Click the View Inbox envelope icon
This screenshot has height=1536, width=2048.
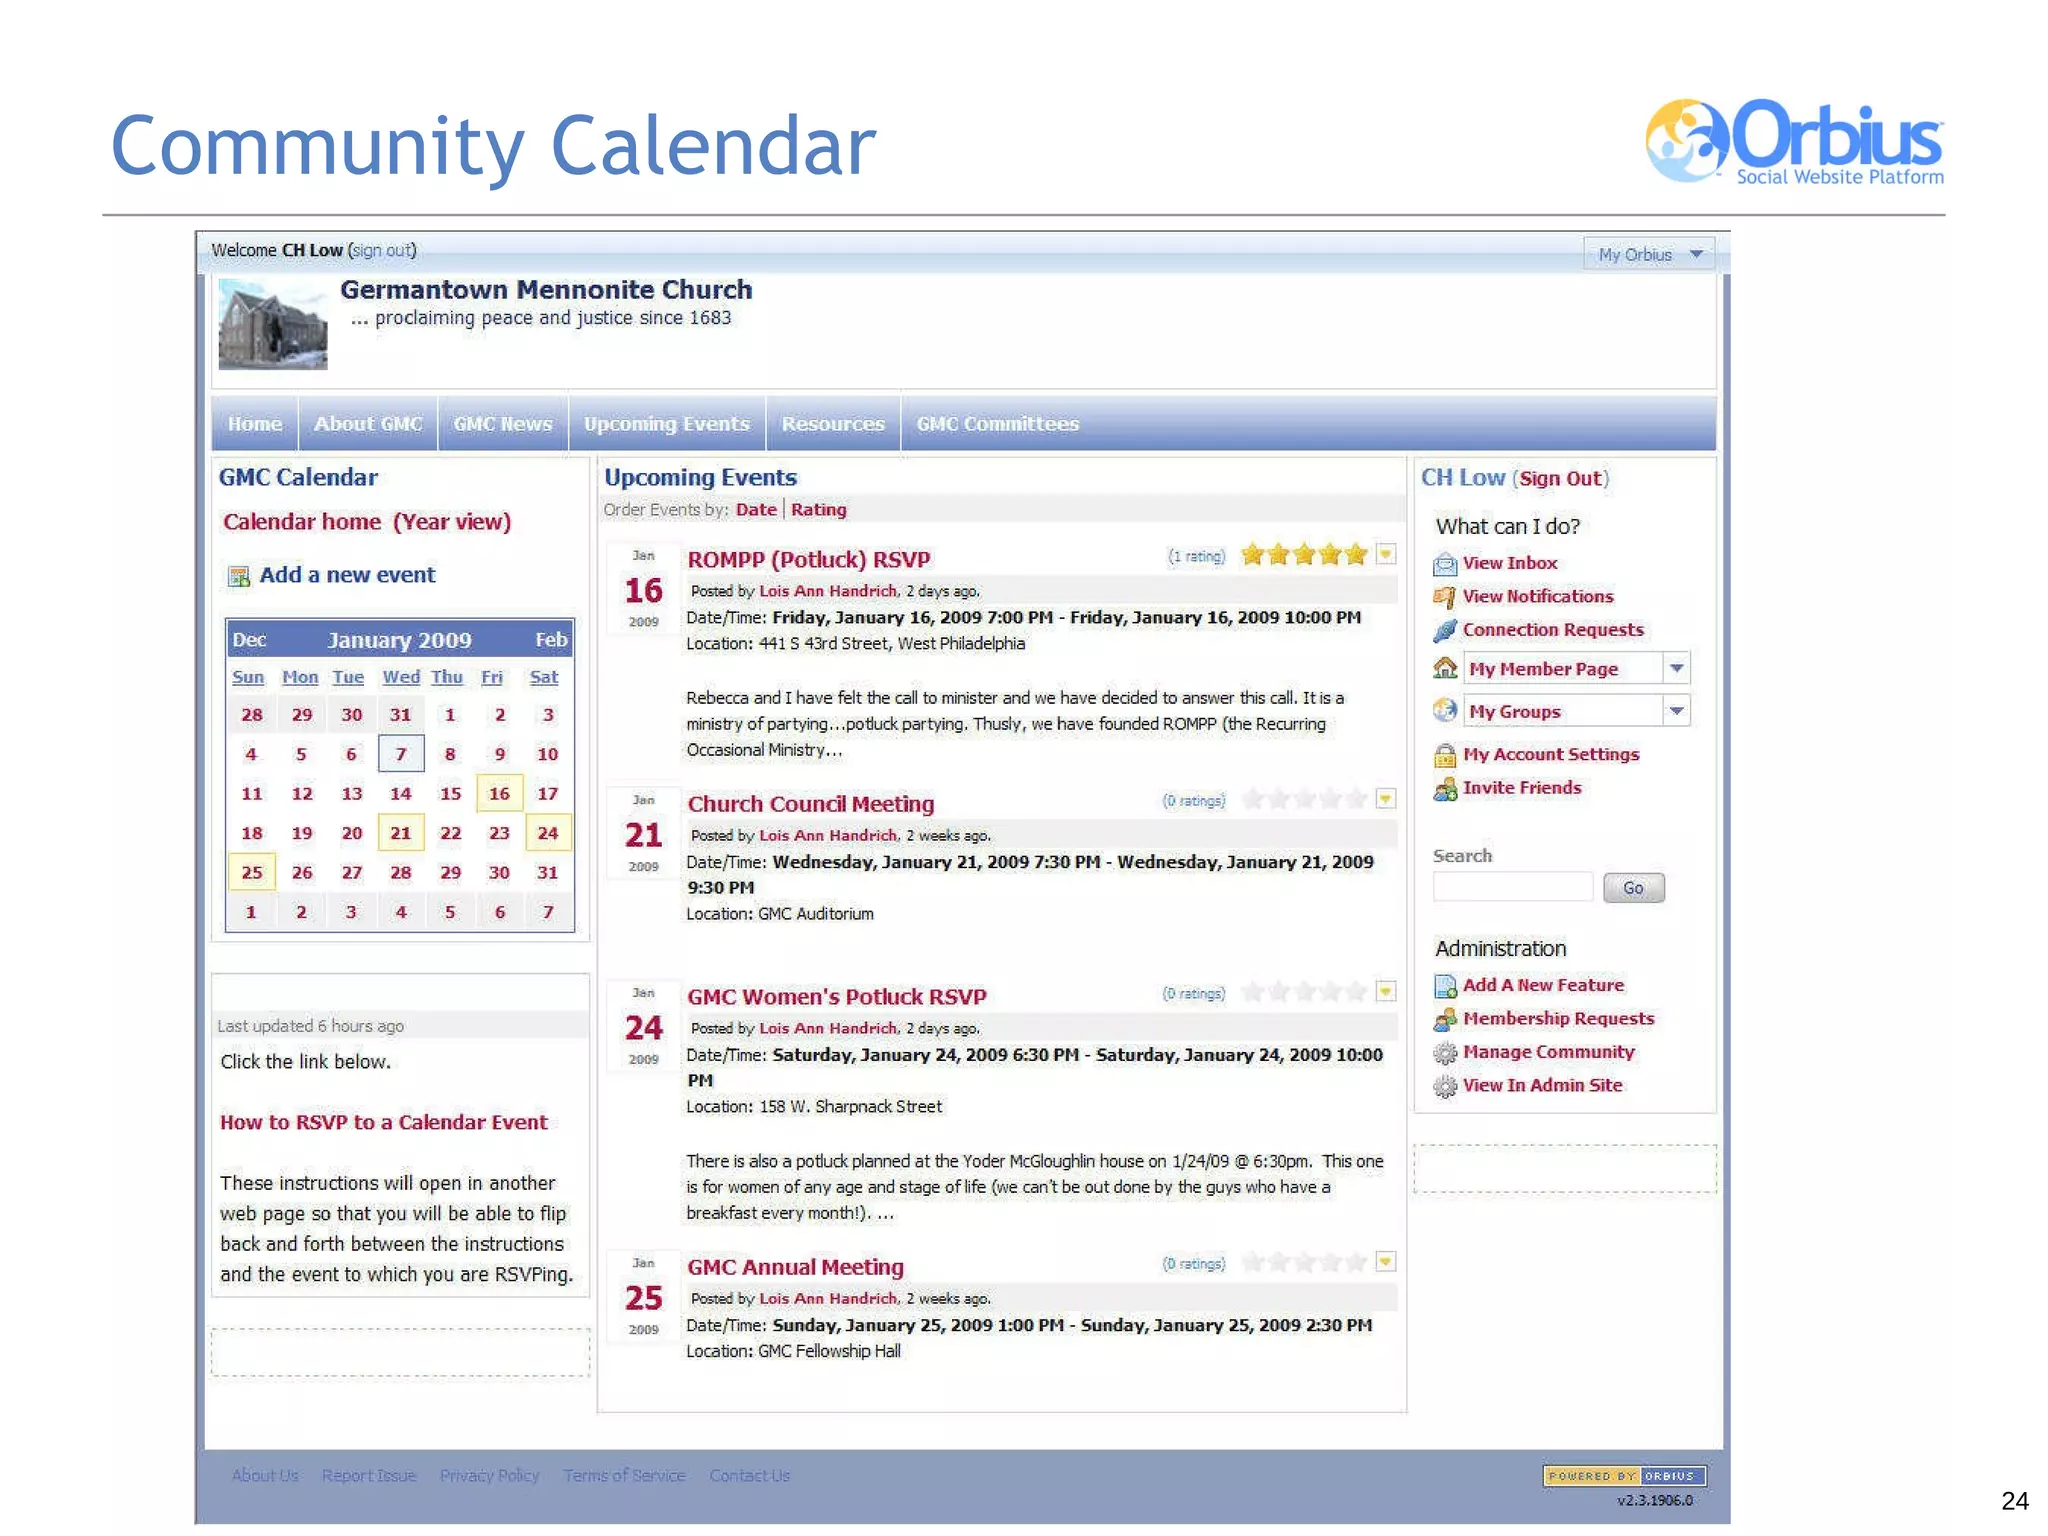[x=1444, y=564]
